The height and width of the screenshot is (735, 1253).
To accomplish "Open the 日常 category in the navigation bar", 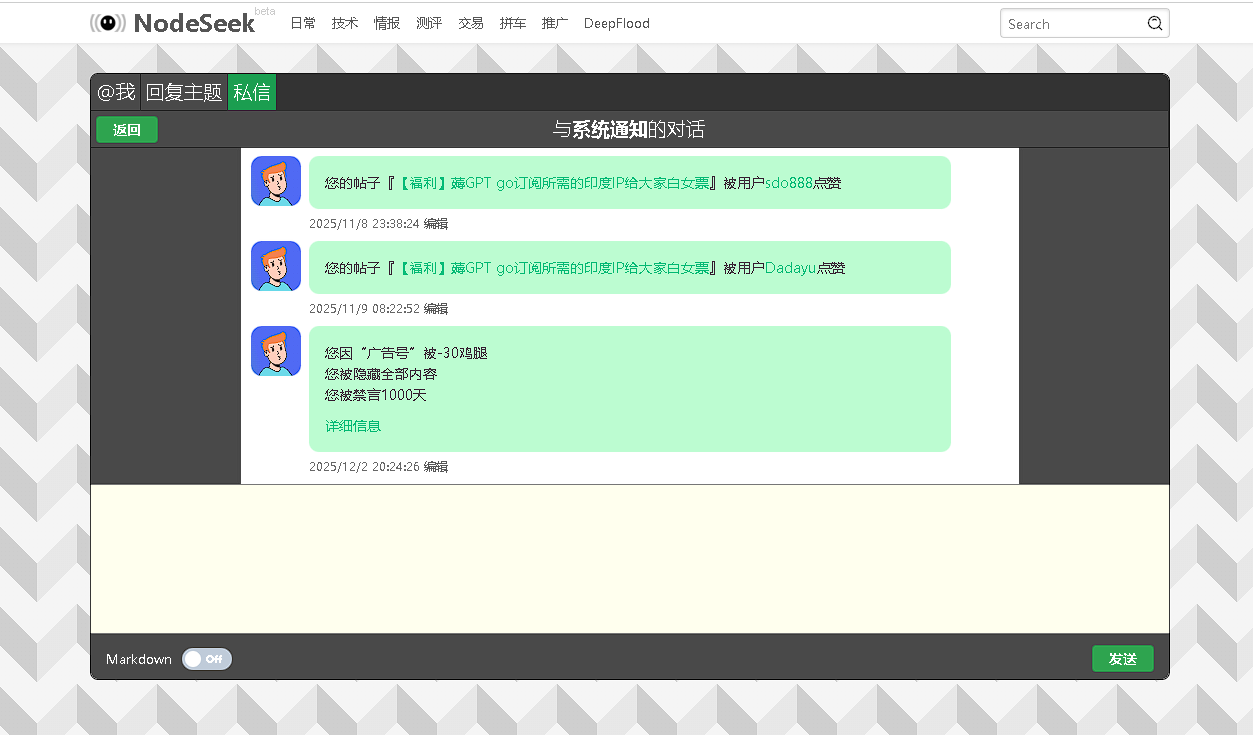I will pos(303,23).
